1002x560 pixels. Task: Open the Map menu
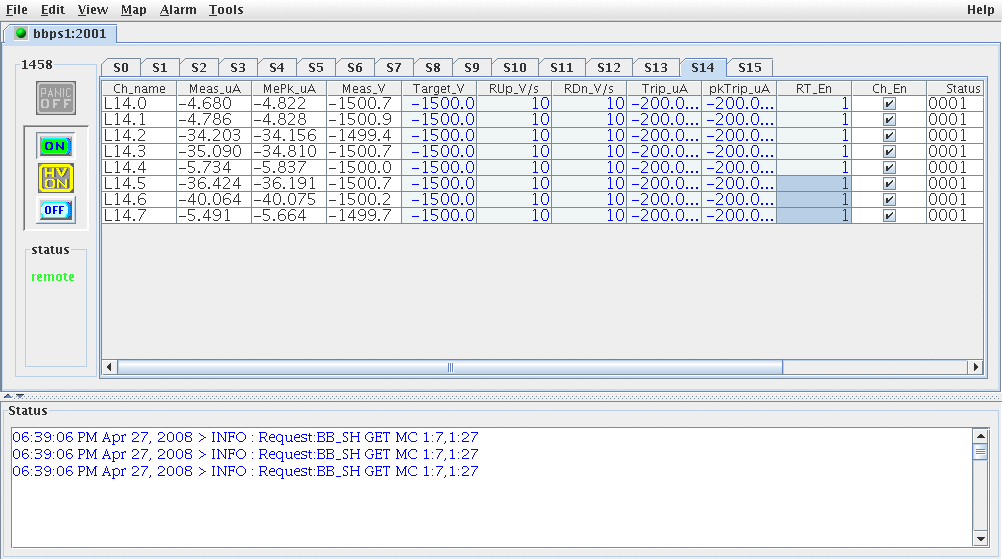(134, 10)
